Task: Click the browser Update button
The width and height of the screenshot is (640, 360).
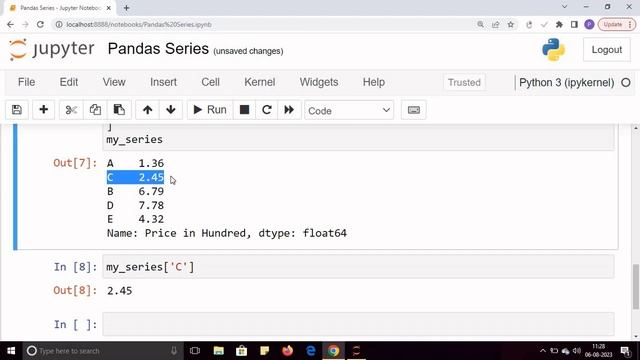Action: 617,24
